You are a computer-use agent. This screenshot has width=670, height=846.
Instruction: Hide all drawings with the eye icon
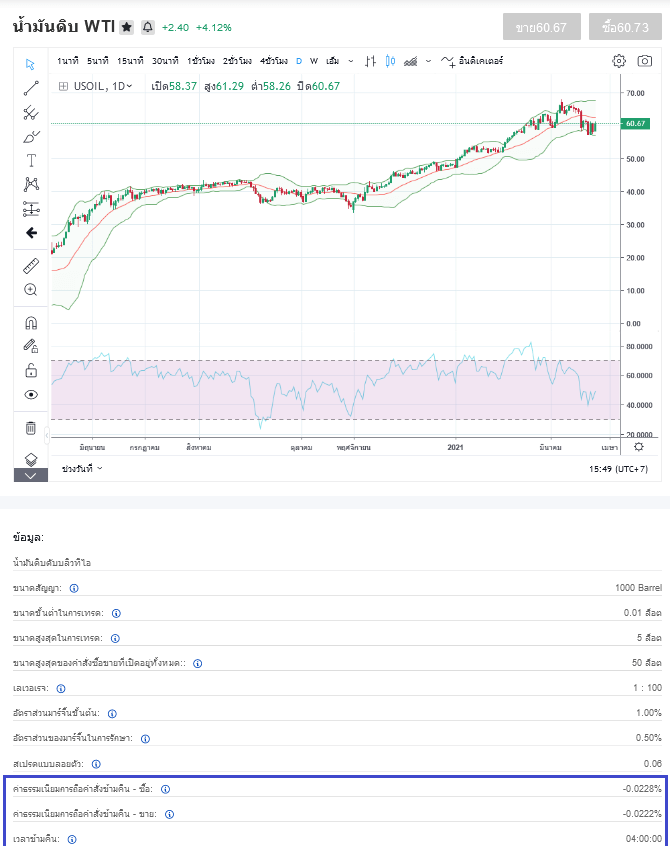coord(31,395)
